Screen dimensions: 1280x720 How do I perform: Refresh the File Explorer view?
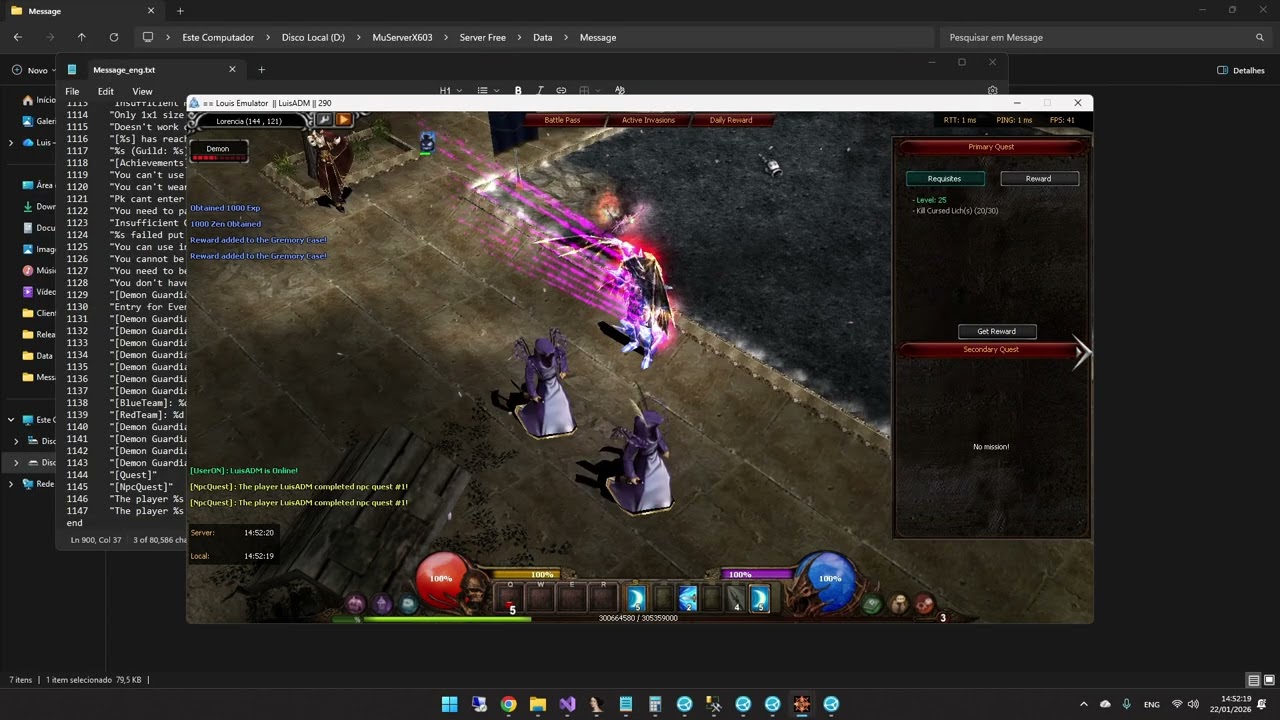pos(114,37)
